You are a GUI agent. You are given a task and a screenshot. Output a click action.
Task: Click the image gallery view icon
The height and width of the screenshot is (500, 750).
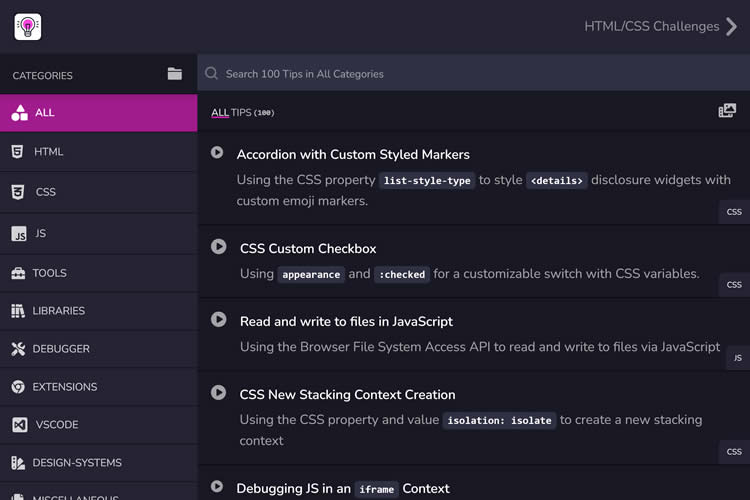pyautogui.click(x=727, y=111)
